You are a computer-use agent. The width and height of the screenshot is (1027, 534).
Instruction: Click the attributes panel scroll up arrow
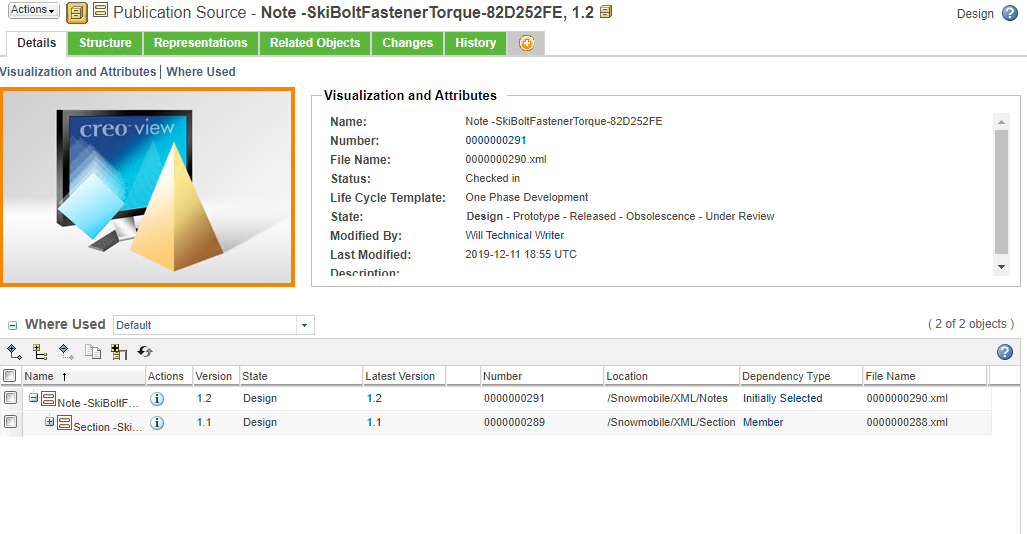pos(1001,122)
